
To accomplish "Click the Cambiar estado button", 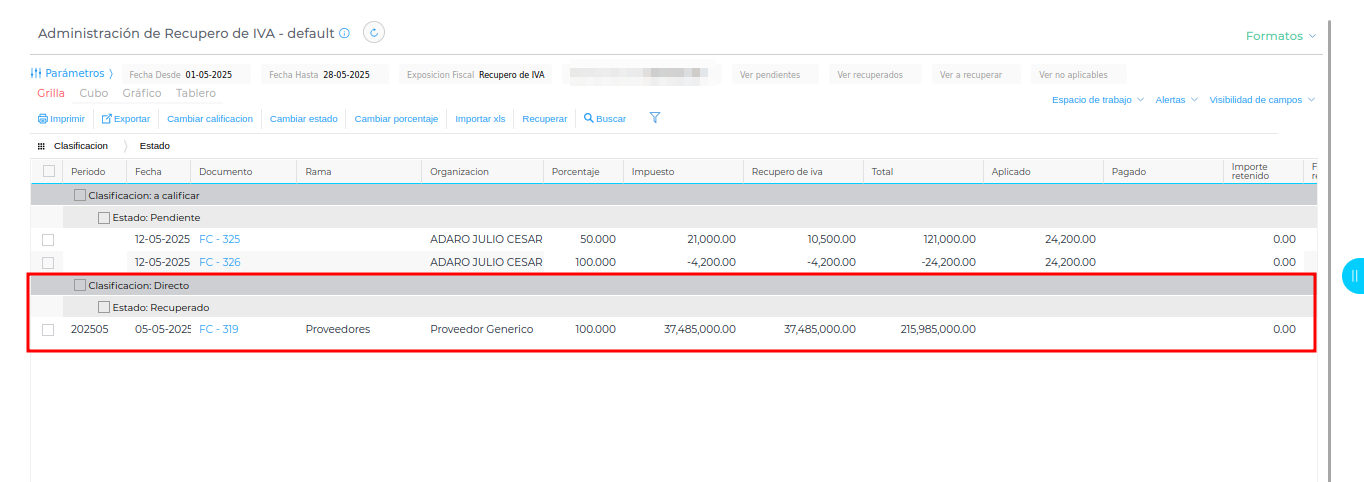I will tap(304, 119).
